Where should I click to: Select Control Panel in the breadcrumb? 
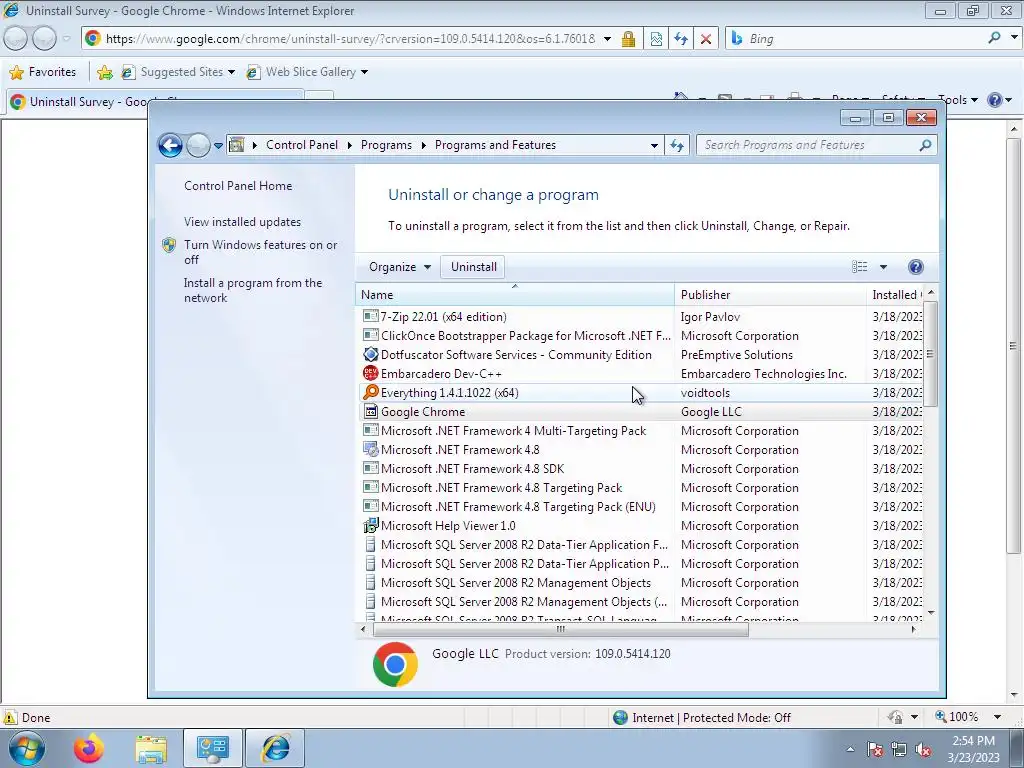pos(302,145)
